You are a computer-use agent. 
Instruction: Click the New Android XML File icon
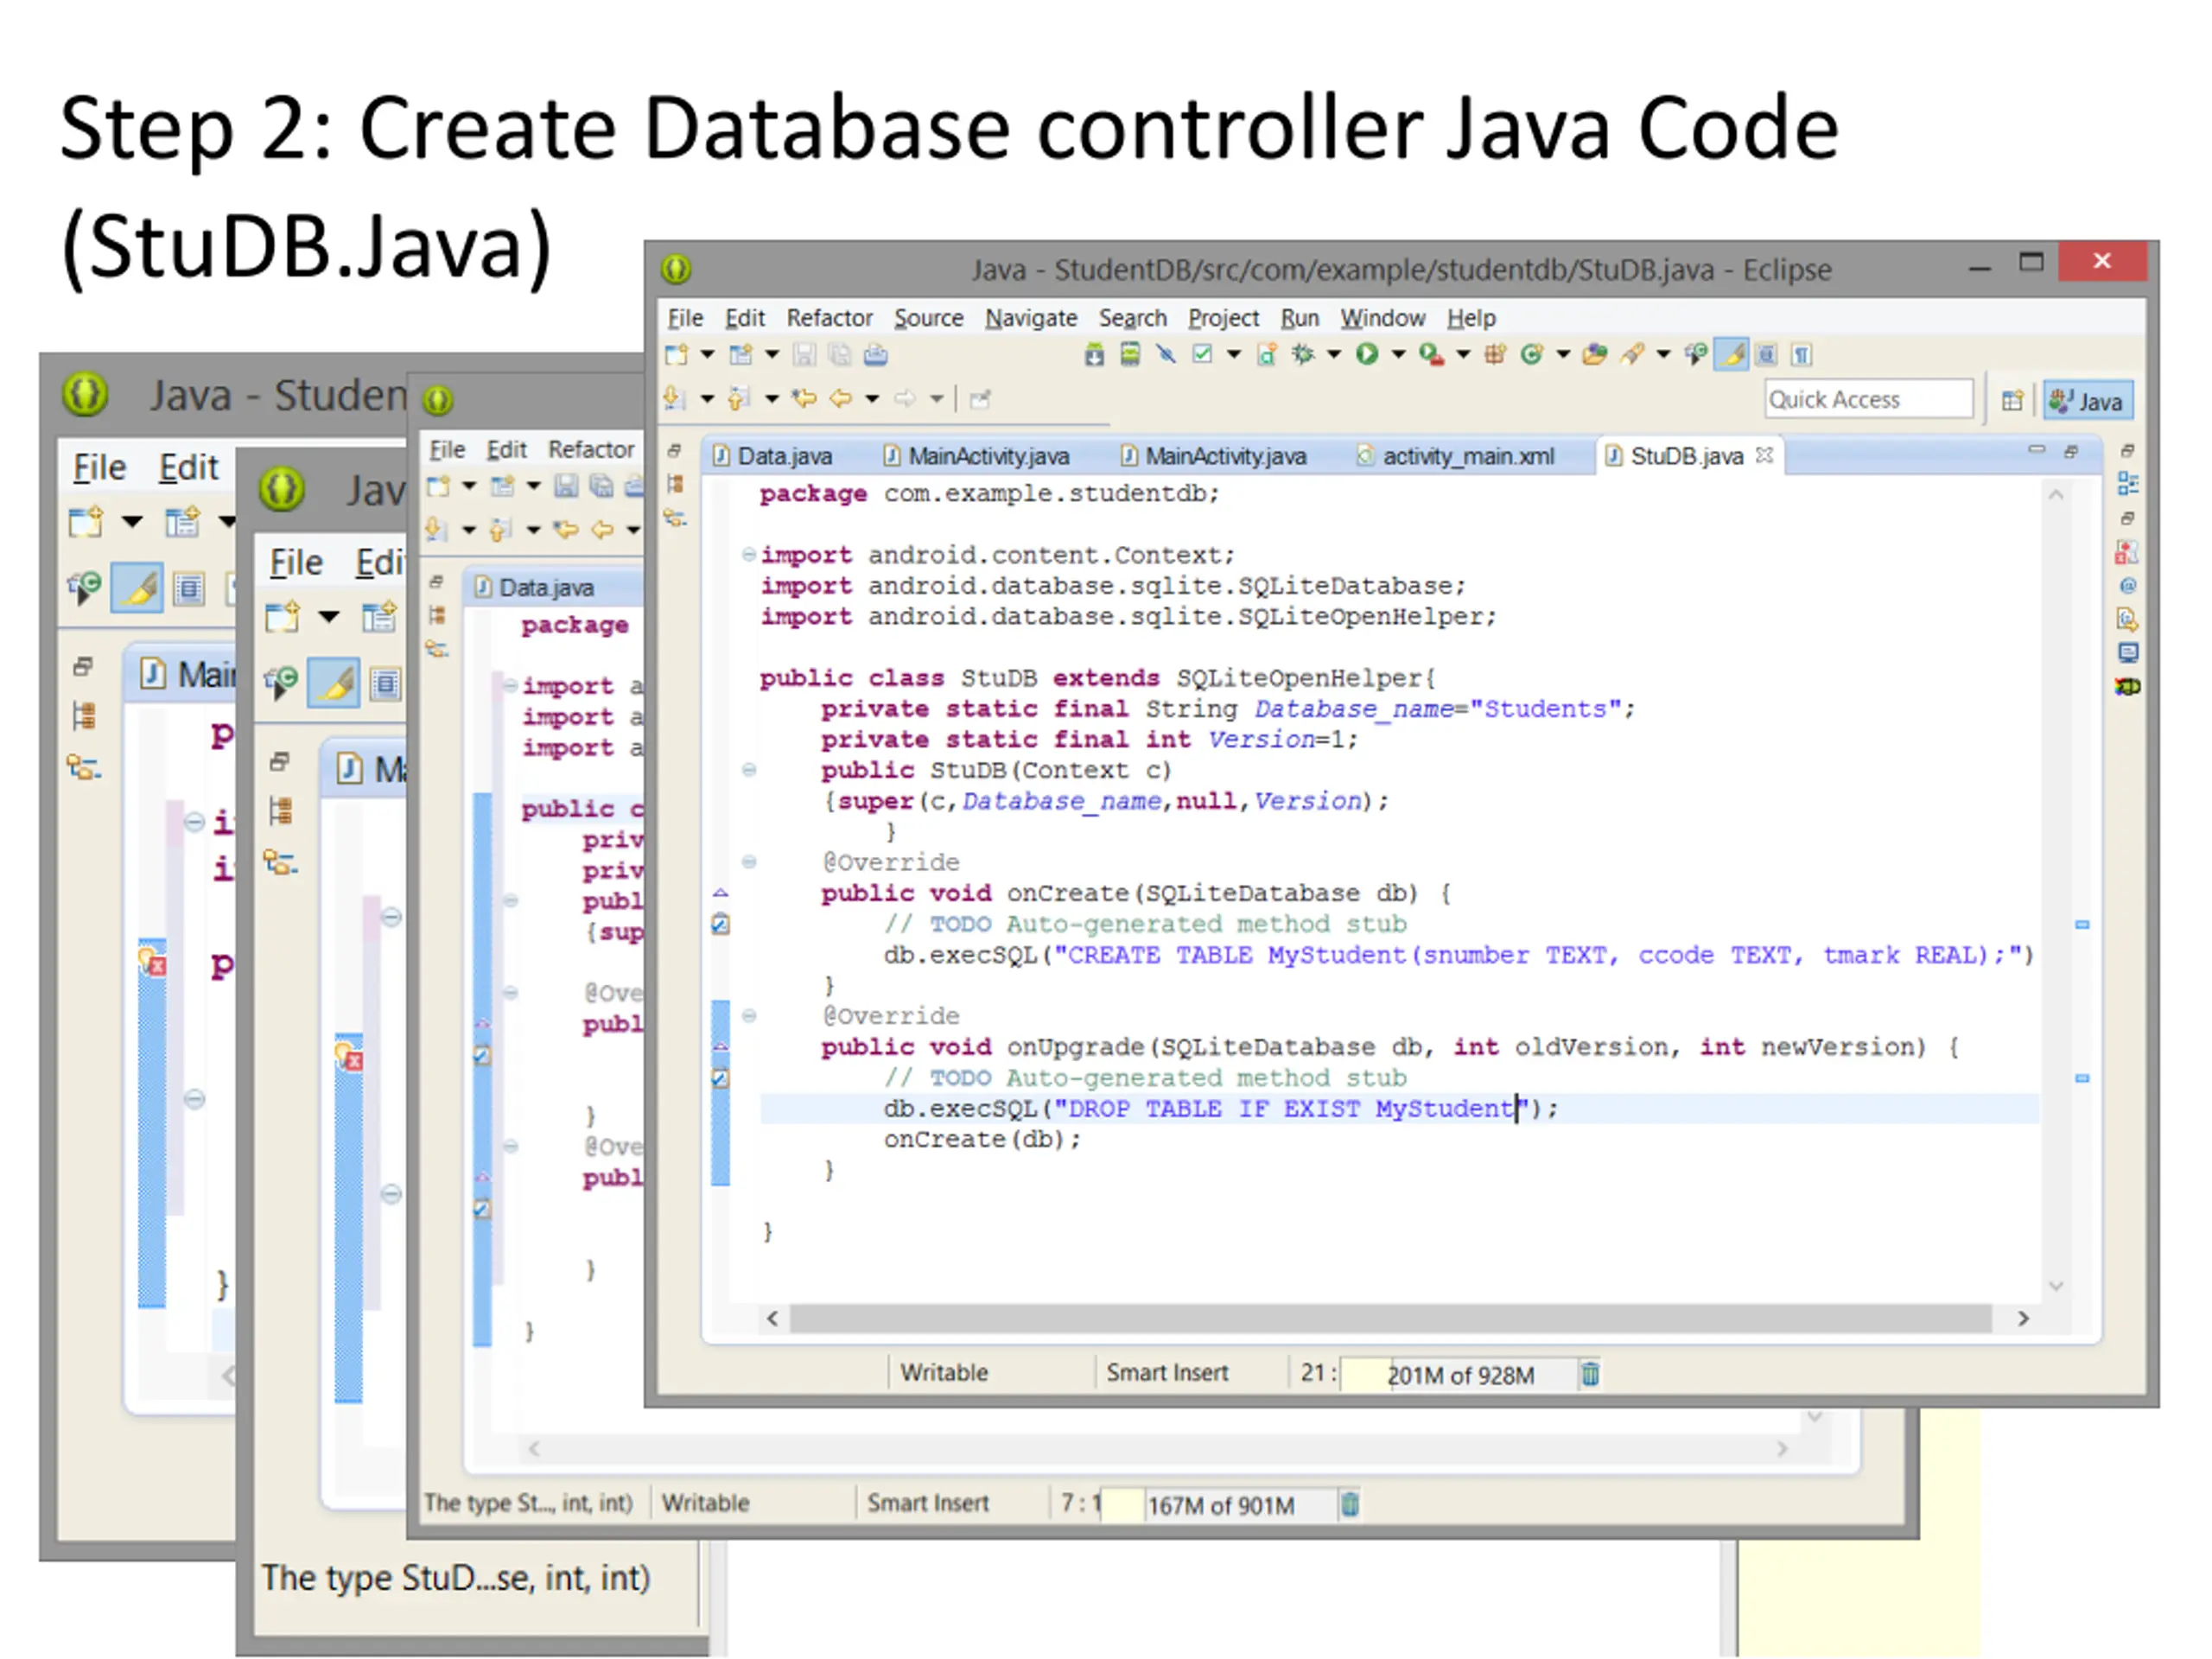pyautogui.click(x=1267, y=354)
